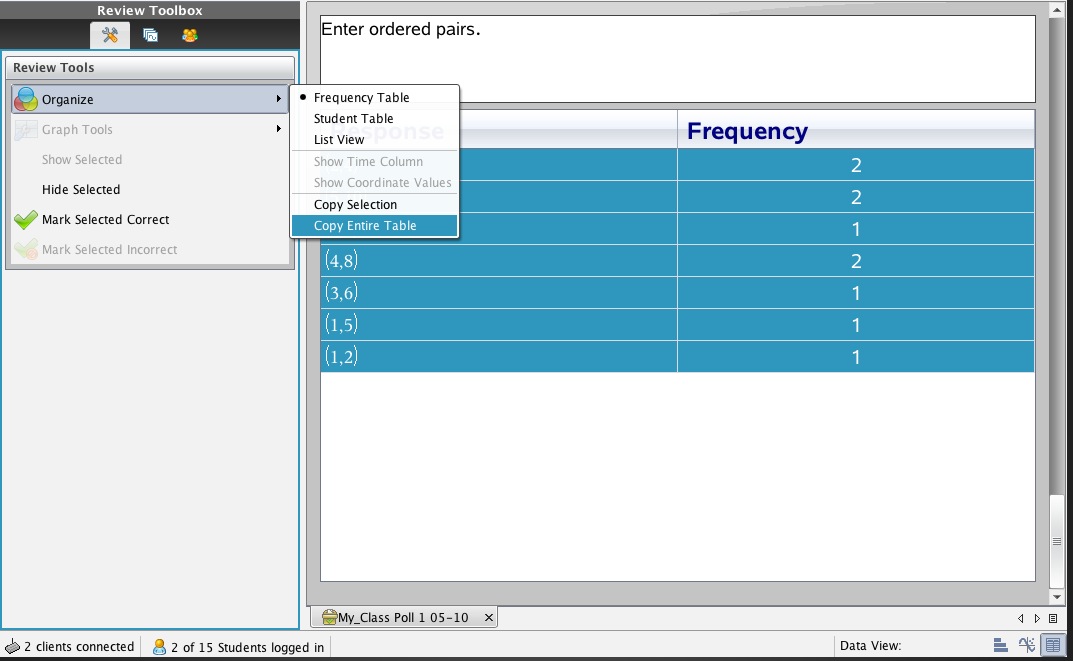Switch Data View to bar chart

pos(1000,646)
